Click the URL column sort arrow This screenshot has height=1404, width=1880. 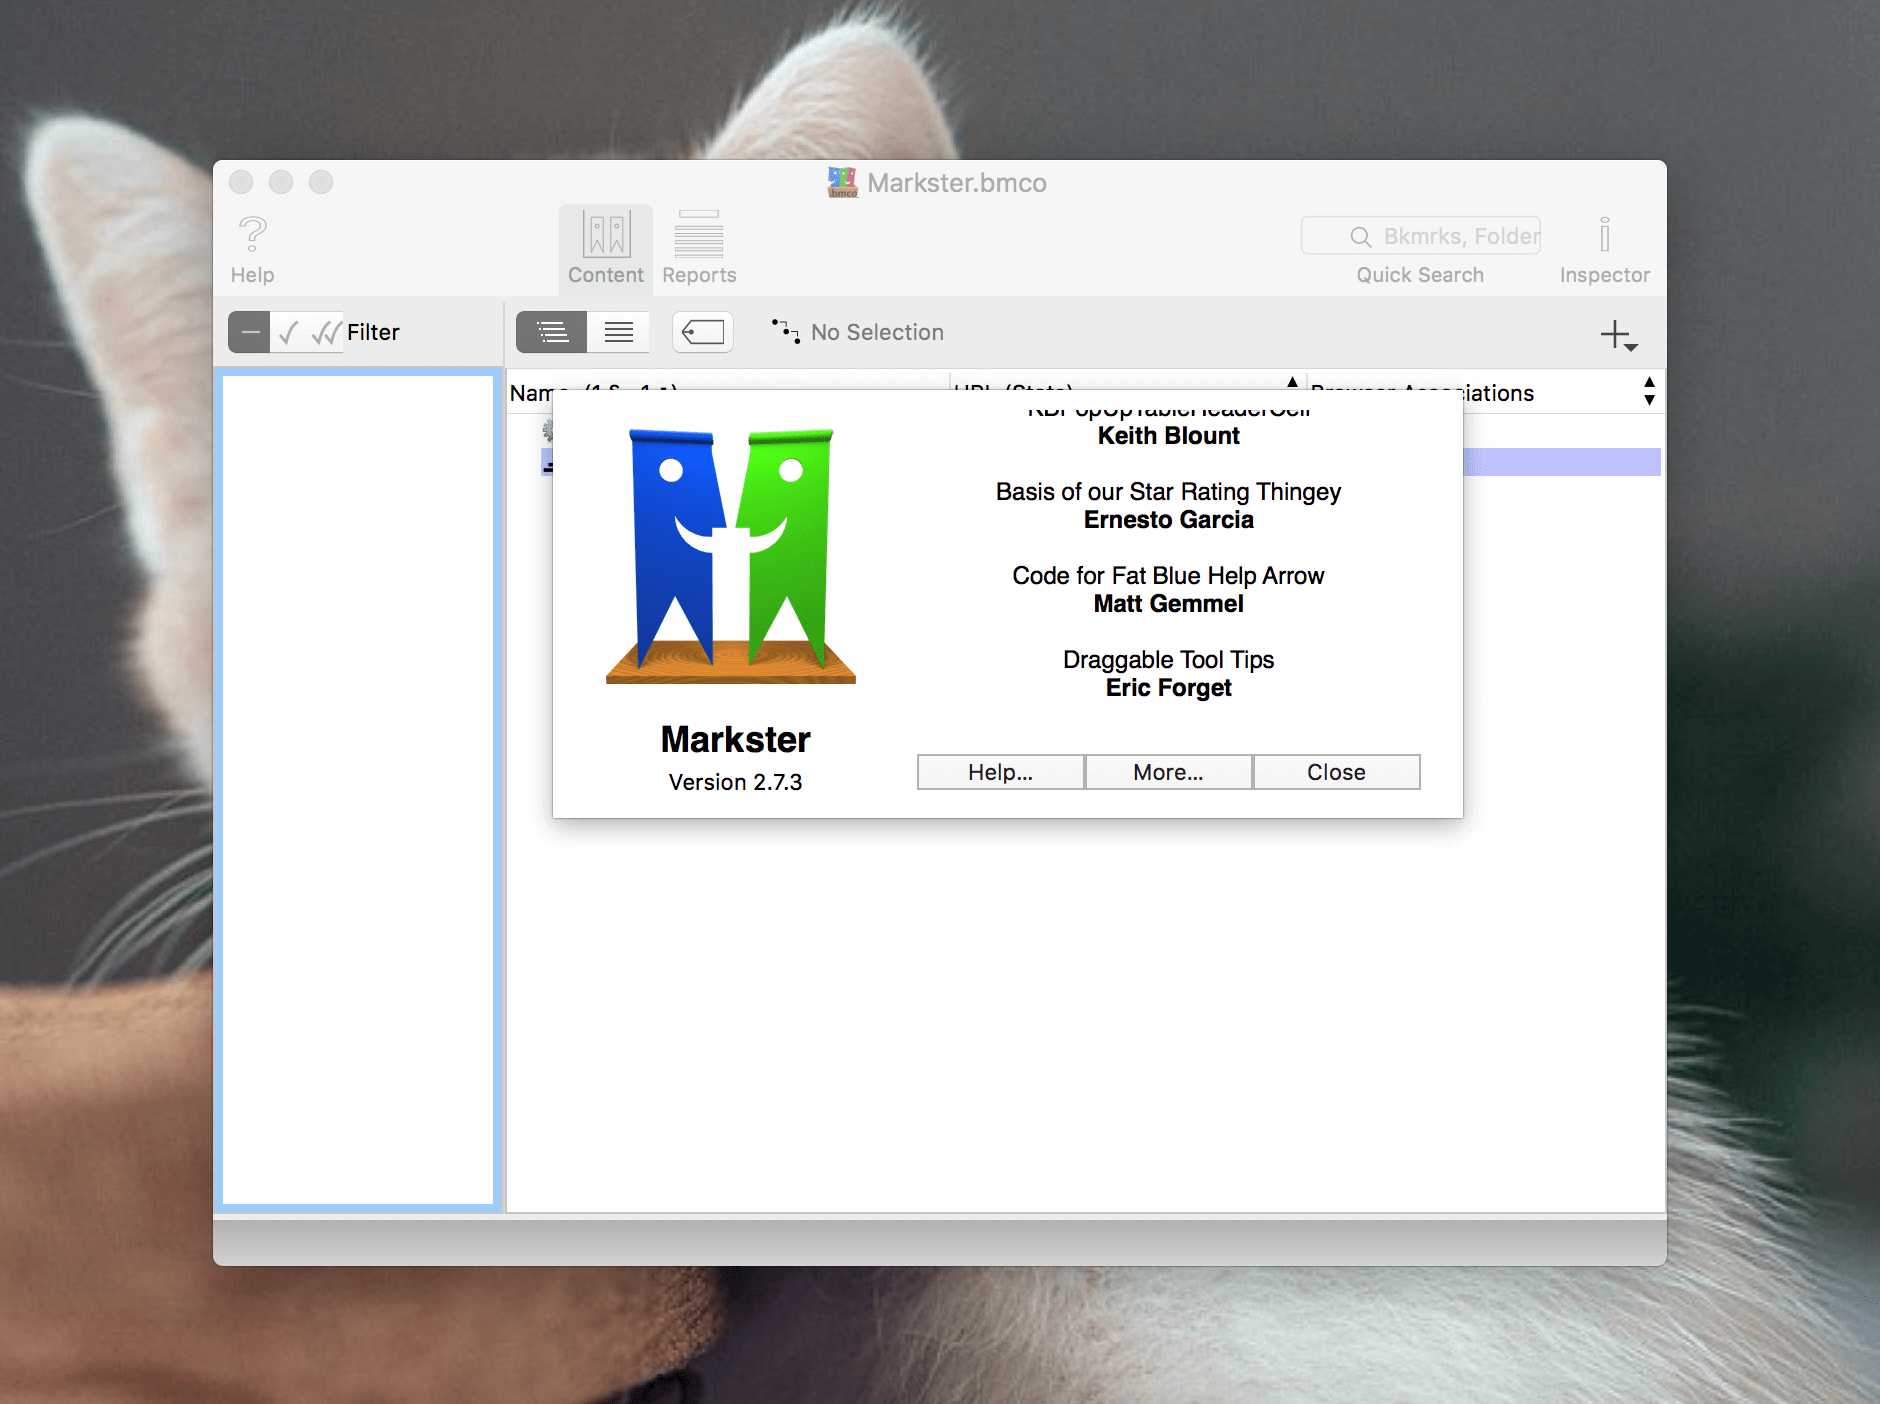[1292, 382]
